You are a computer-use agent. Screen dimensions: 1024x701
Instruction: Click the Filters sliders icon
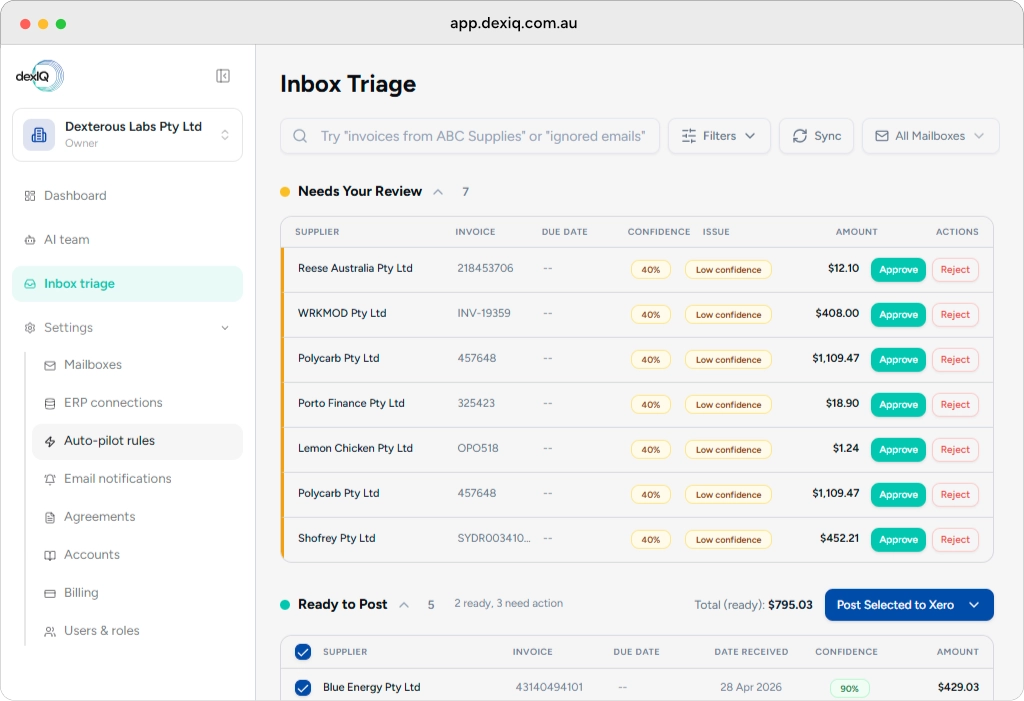click(x=689, y=136)
